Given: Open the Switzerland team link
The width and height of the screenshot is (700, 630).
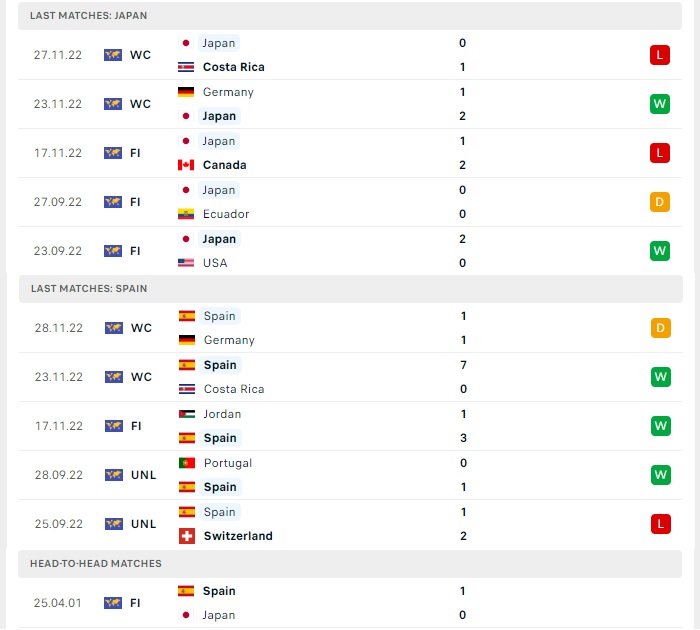Looking at the screenshot, I should [238, 536].
